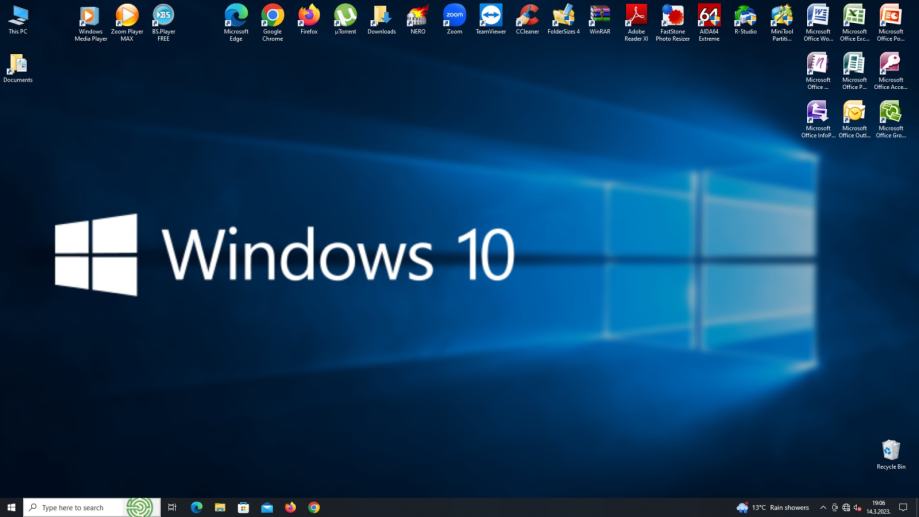Open the Downloads folder shortcut
The height and width of the screenshot is (517, 919).
click(382, 19)
